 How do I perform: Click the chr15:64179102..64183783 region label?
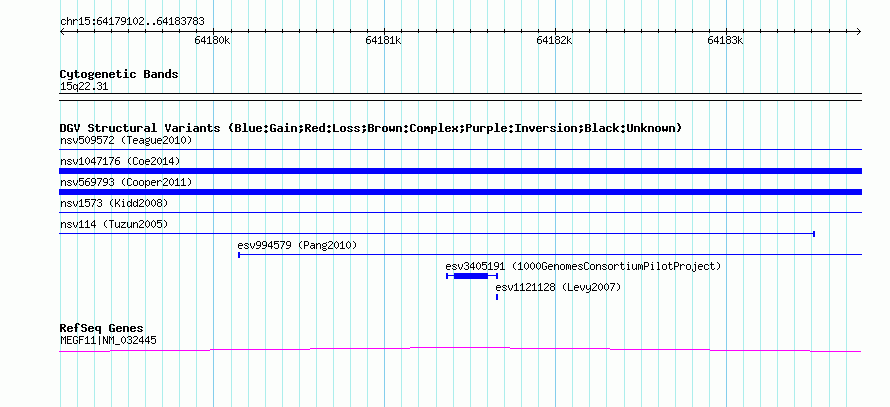click(x=132, y=22)
